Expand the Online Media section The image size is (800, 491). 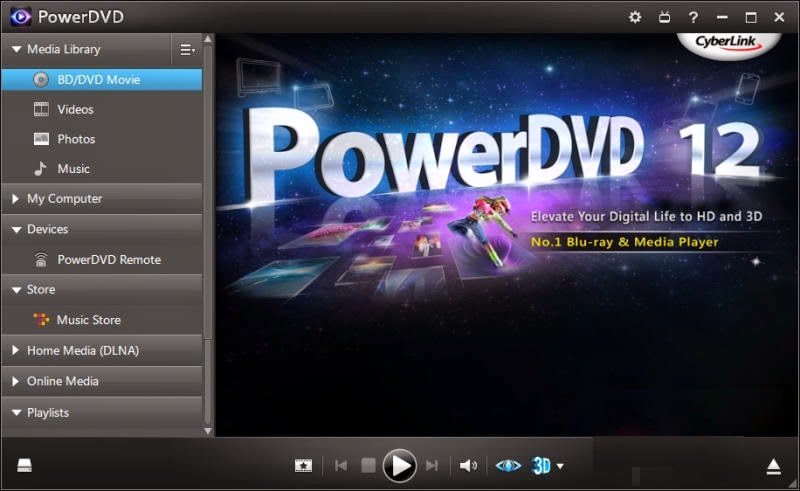15,381
